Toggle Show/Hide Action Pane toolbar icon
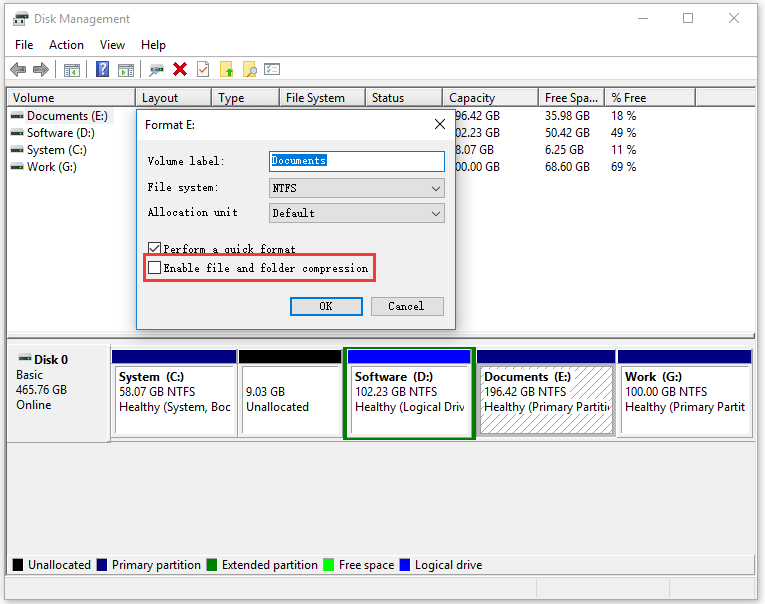 [126, 70]
